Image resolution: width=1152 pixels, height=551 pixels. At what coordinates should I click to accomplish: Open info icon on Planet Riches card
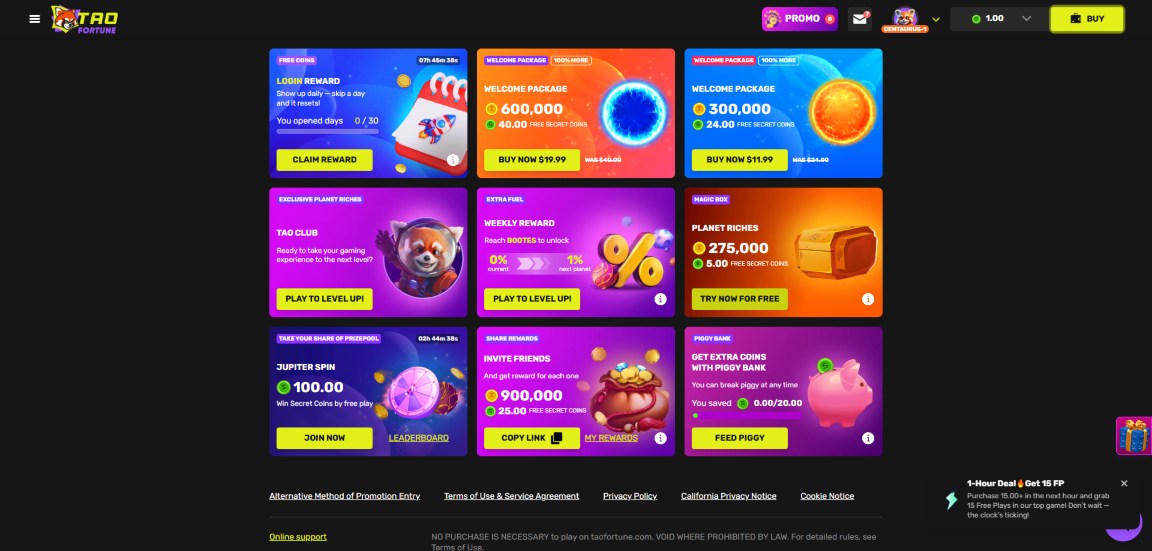click(868, 299)
